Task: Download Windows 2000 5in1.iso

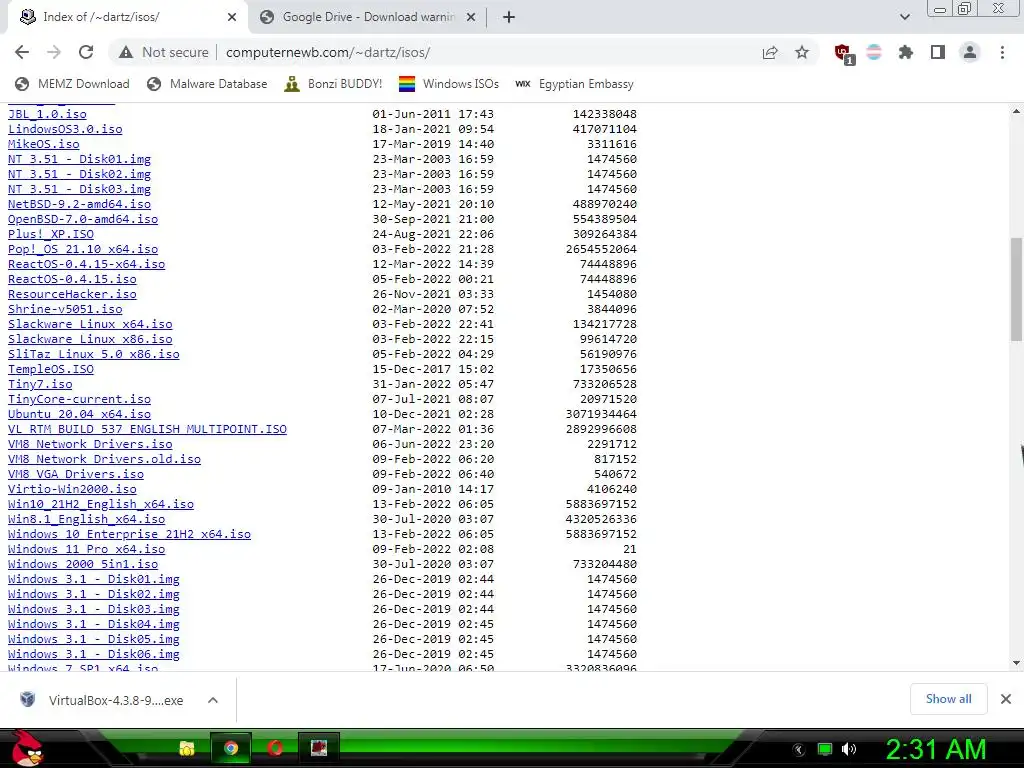Action: tap(83, 565)
